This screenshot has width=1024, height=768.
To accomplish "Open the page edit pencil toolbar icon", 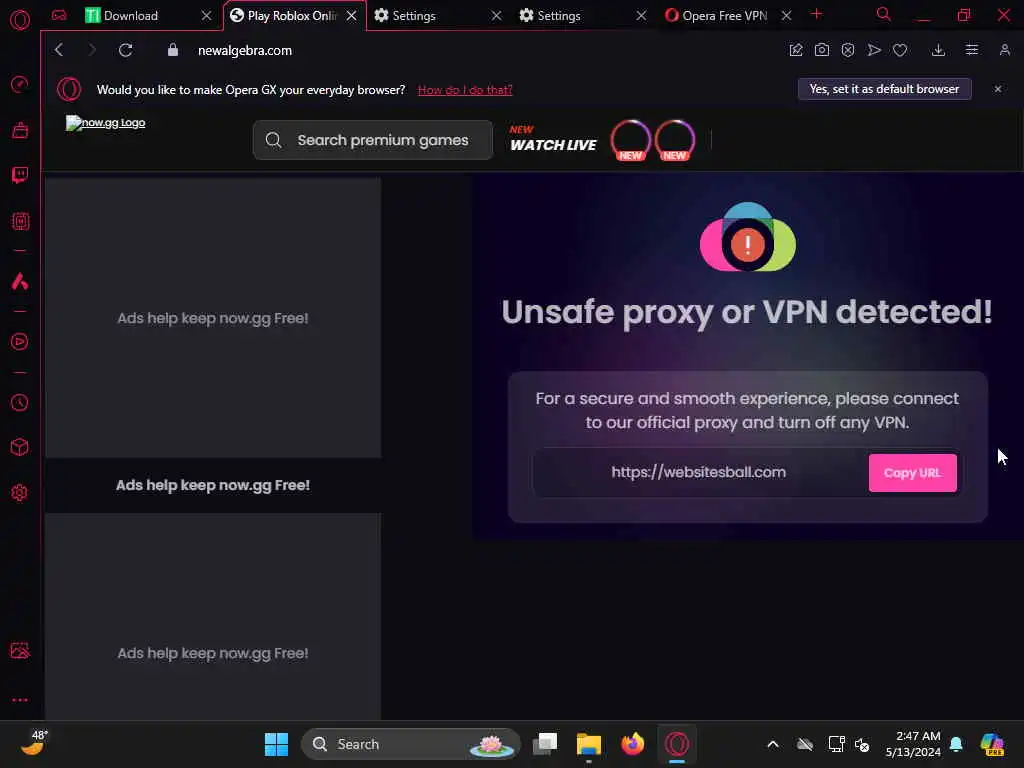I will 795,50.
